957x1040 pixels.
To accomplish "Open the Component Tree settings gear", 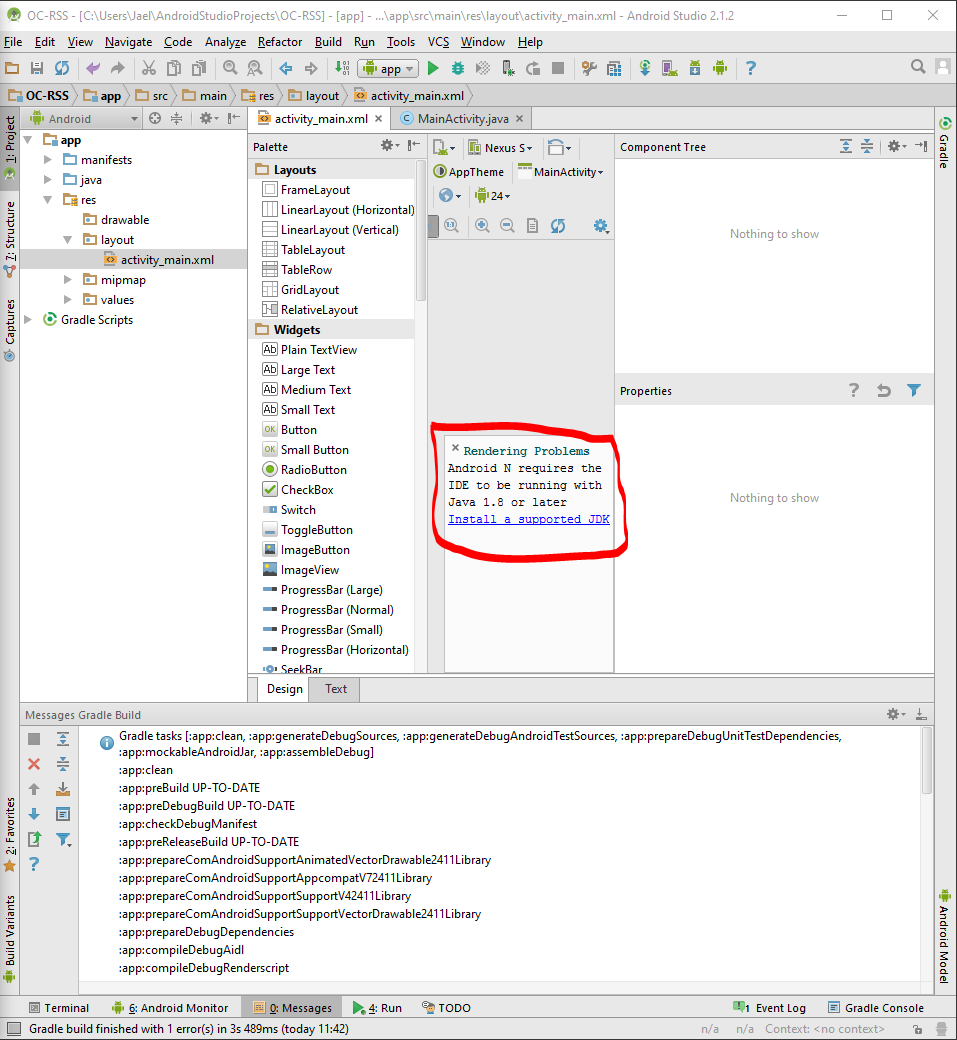I will (895, 146).
